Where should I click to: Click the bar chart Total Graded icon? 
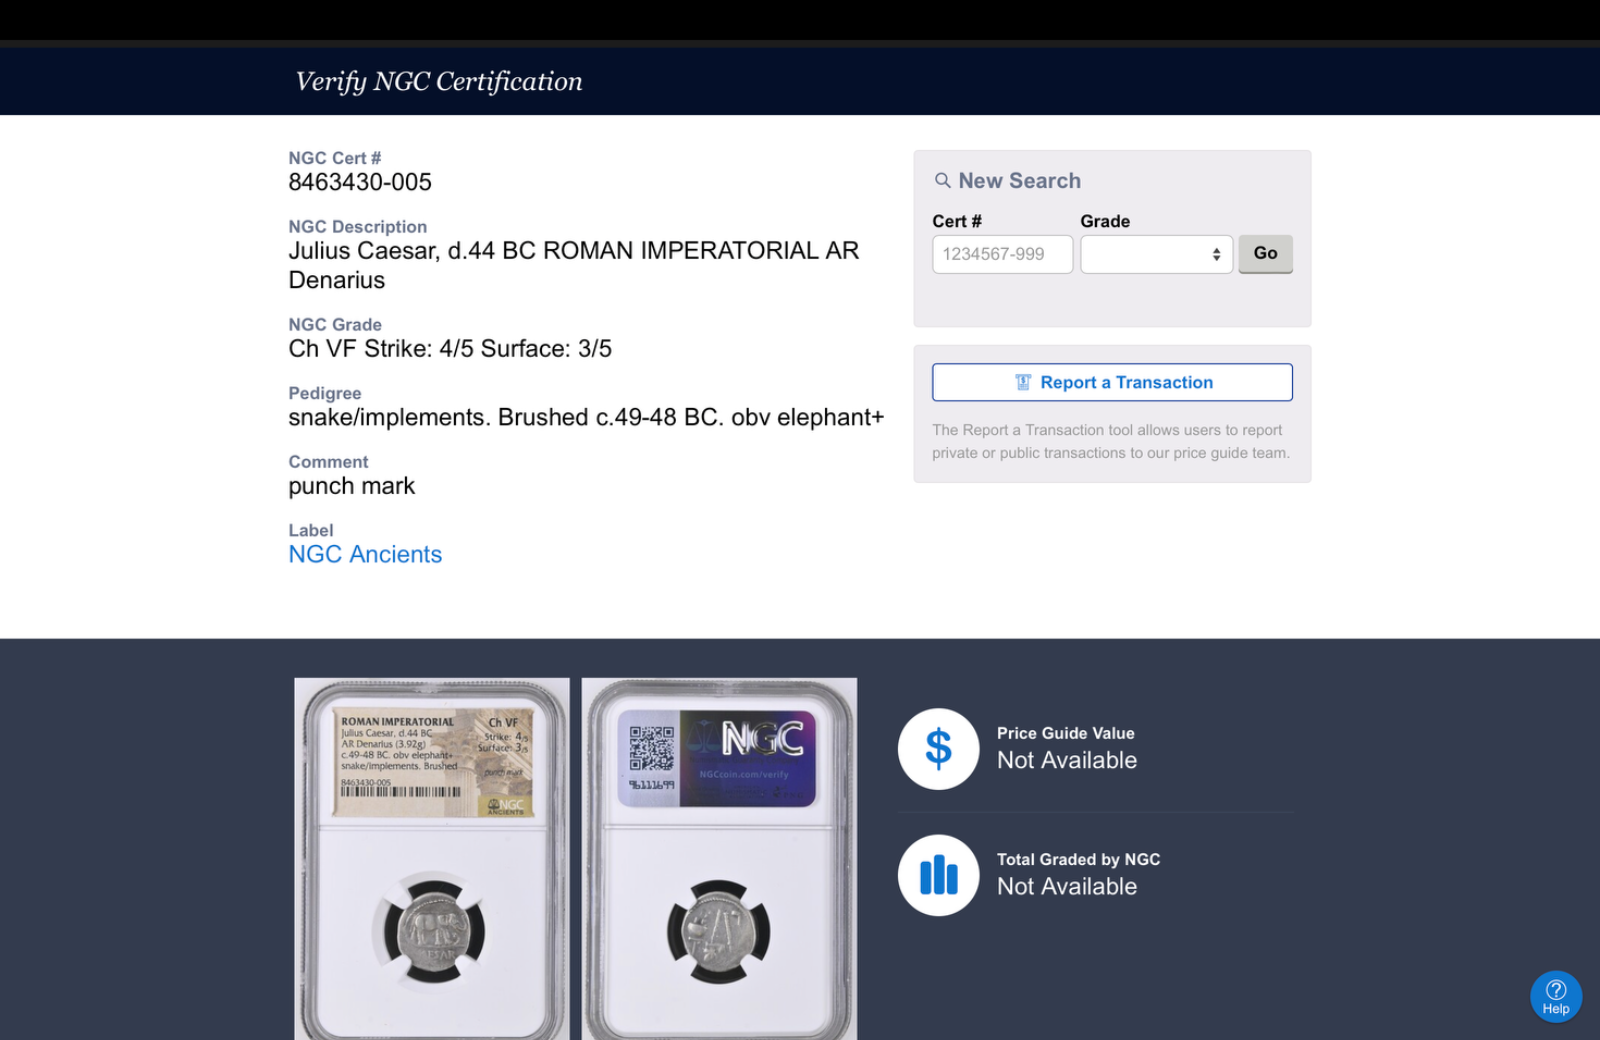point(938,875)
